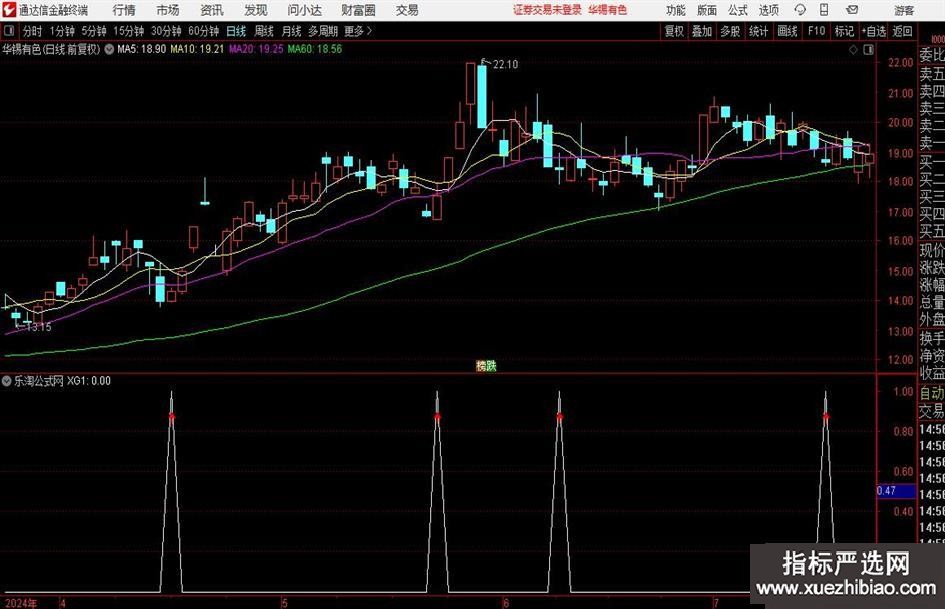Select the 月线 period tab
The width and height of the screenshot is (945, 609).
click(x=291, y=31)
